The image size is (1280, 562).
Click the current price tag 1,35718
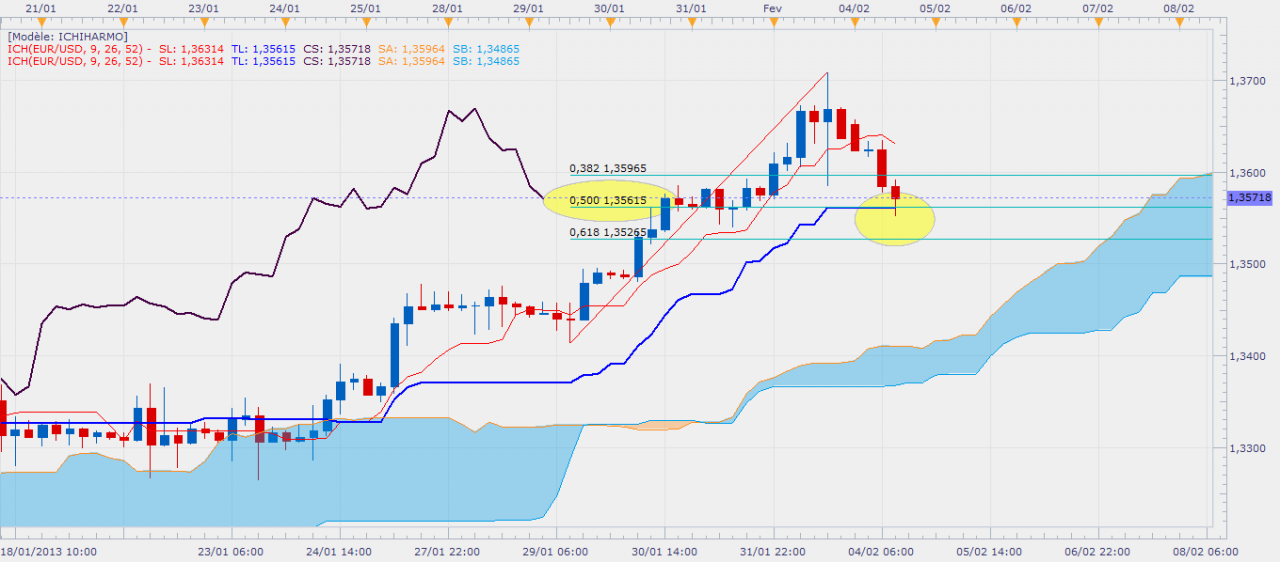[x=1249, y=198]
